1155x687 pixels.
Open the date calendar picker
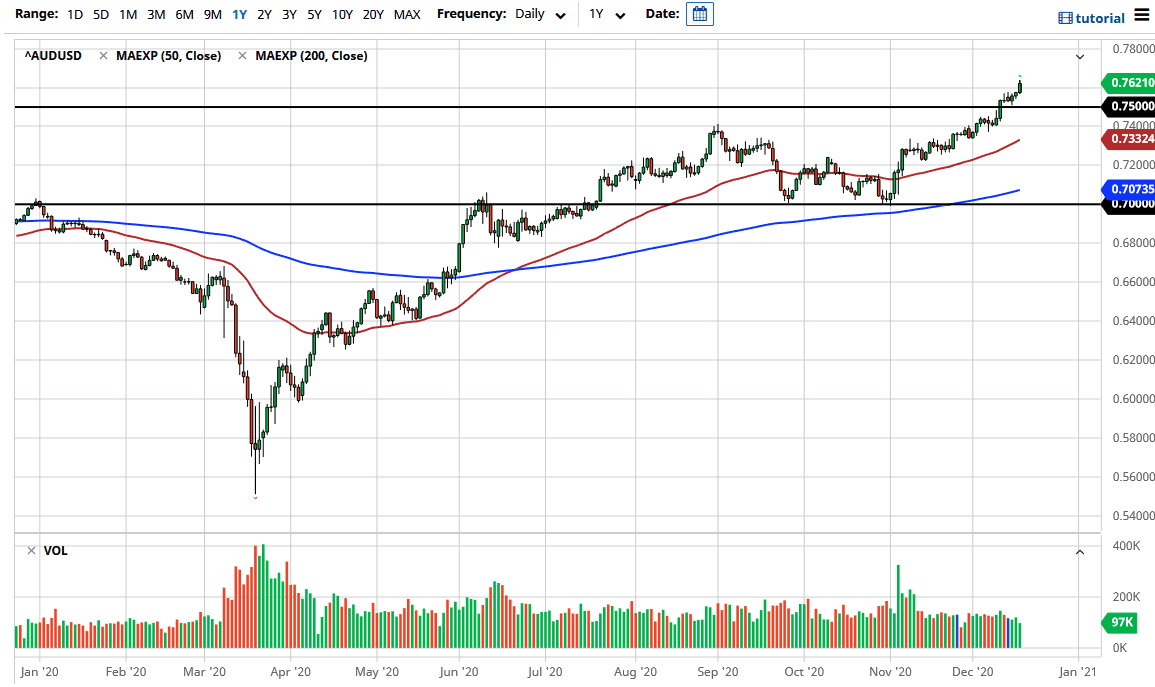699,14
